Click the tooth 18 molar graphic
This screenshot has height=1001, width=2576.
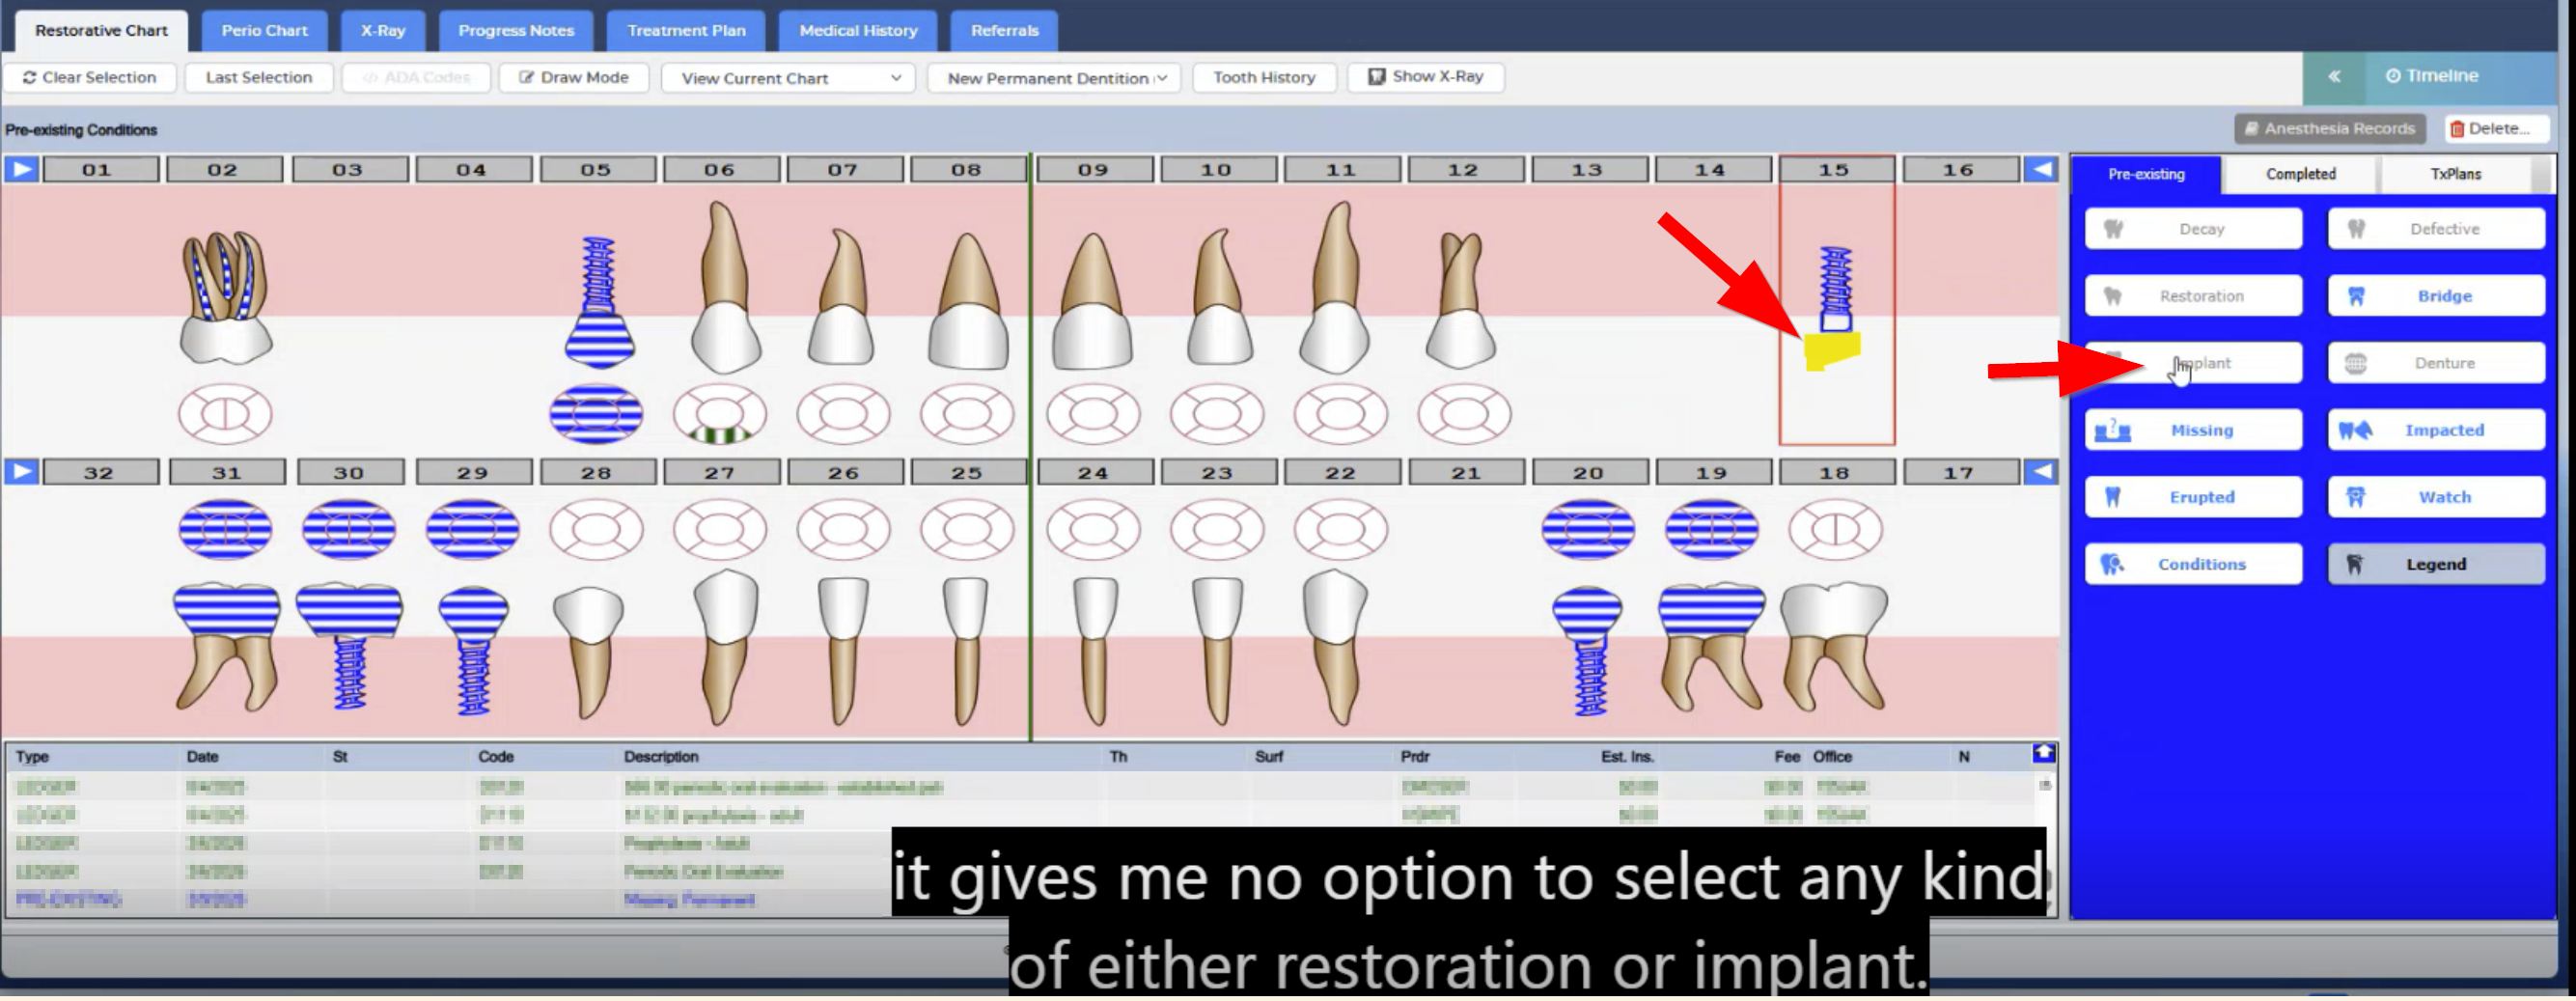click(x=1835, y=646)
